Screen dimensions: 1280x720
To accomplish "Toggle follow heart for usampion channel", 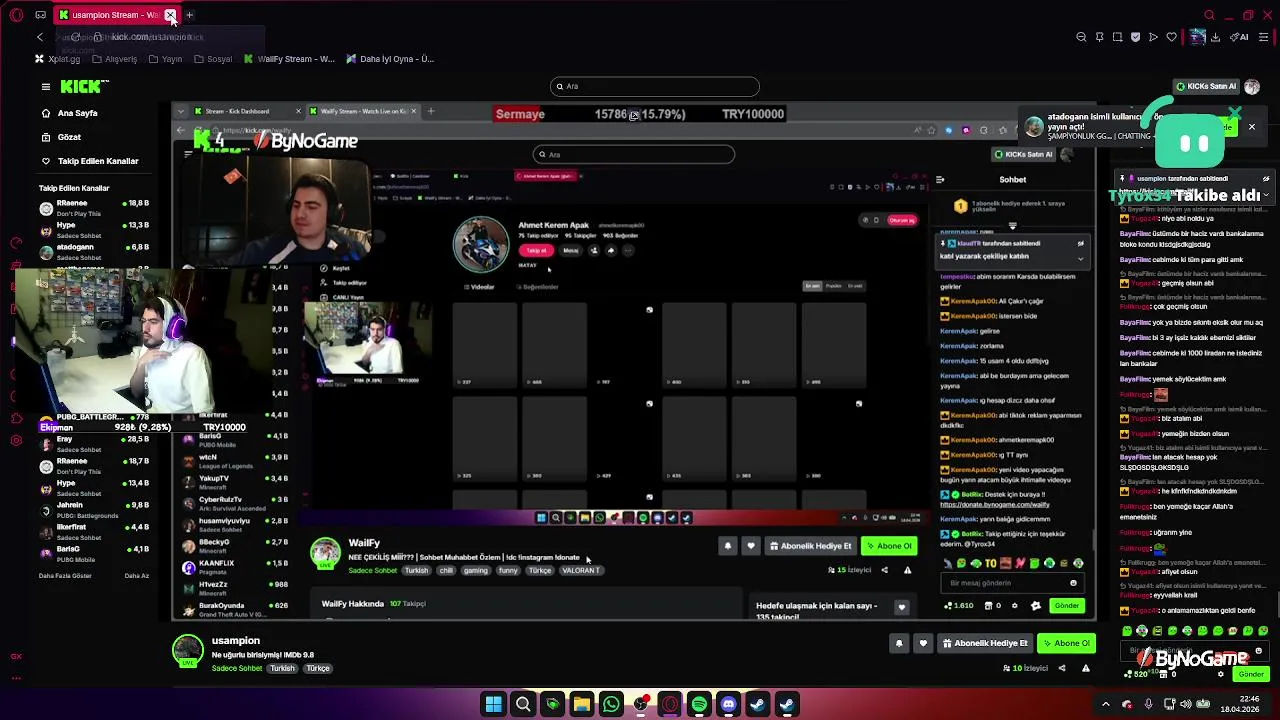I will coord(923,643).
